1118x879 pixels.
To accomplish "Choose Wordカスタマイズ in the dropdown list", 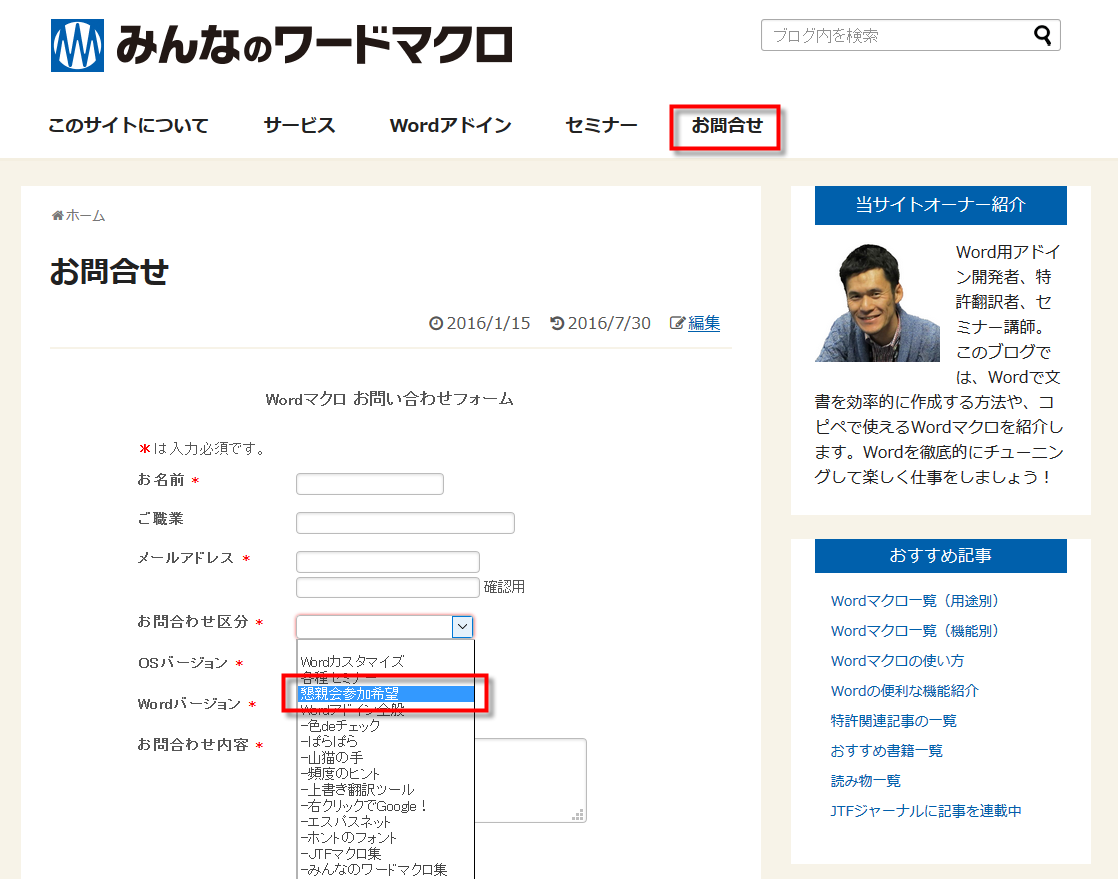I will [x=385, y=661].
